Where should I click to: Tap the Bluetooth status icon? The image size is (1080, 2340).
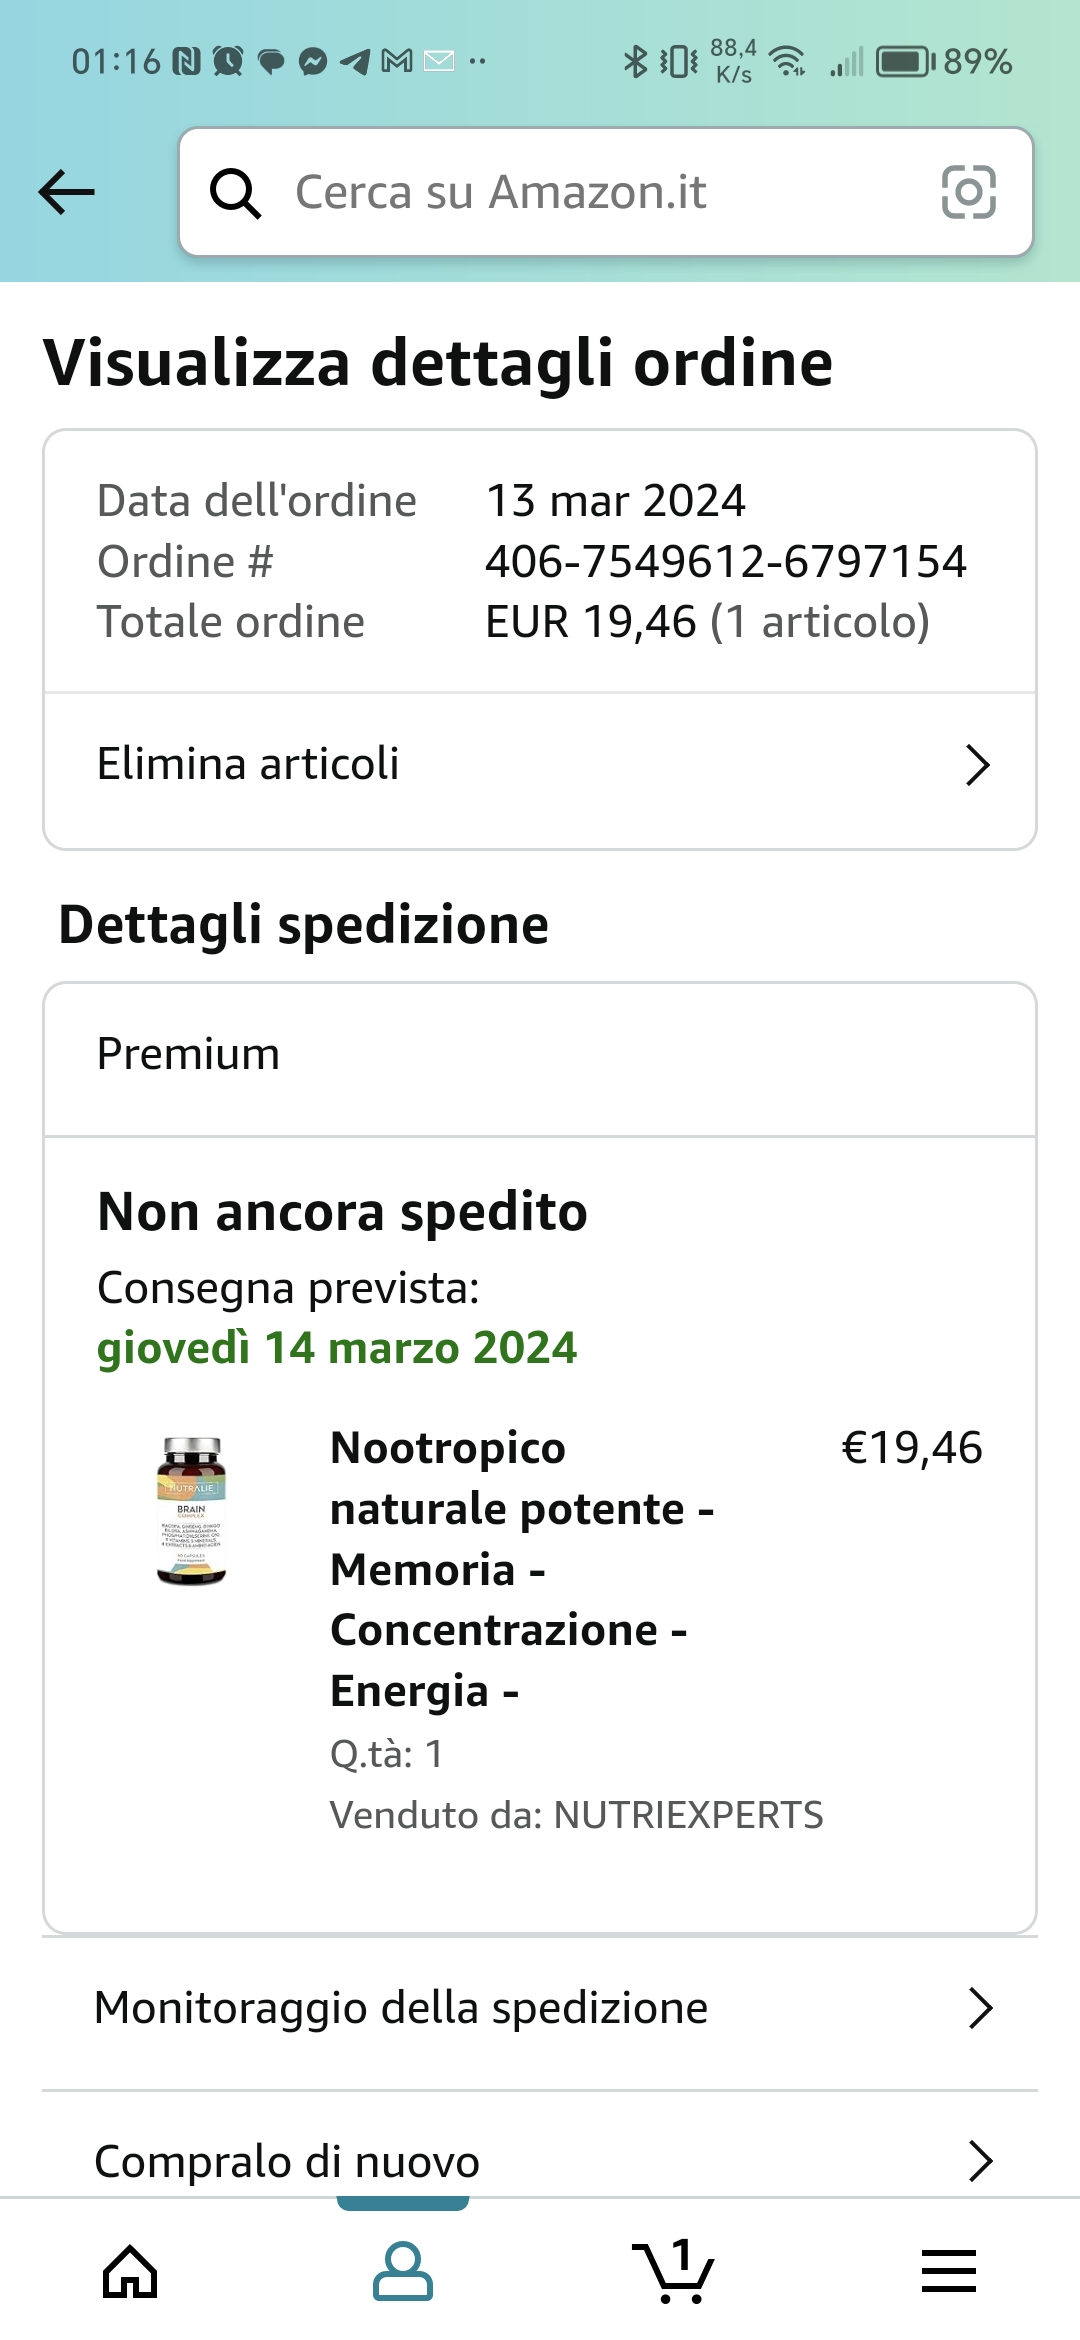tap(635, 62)
